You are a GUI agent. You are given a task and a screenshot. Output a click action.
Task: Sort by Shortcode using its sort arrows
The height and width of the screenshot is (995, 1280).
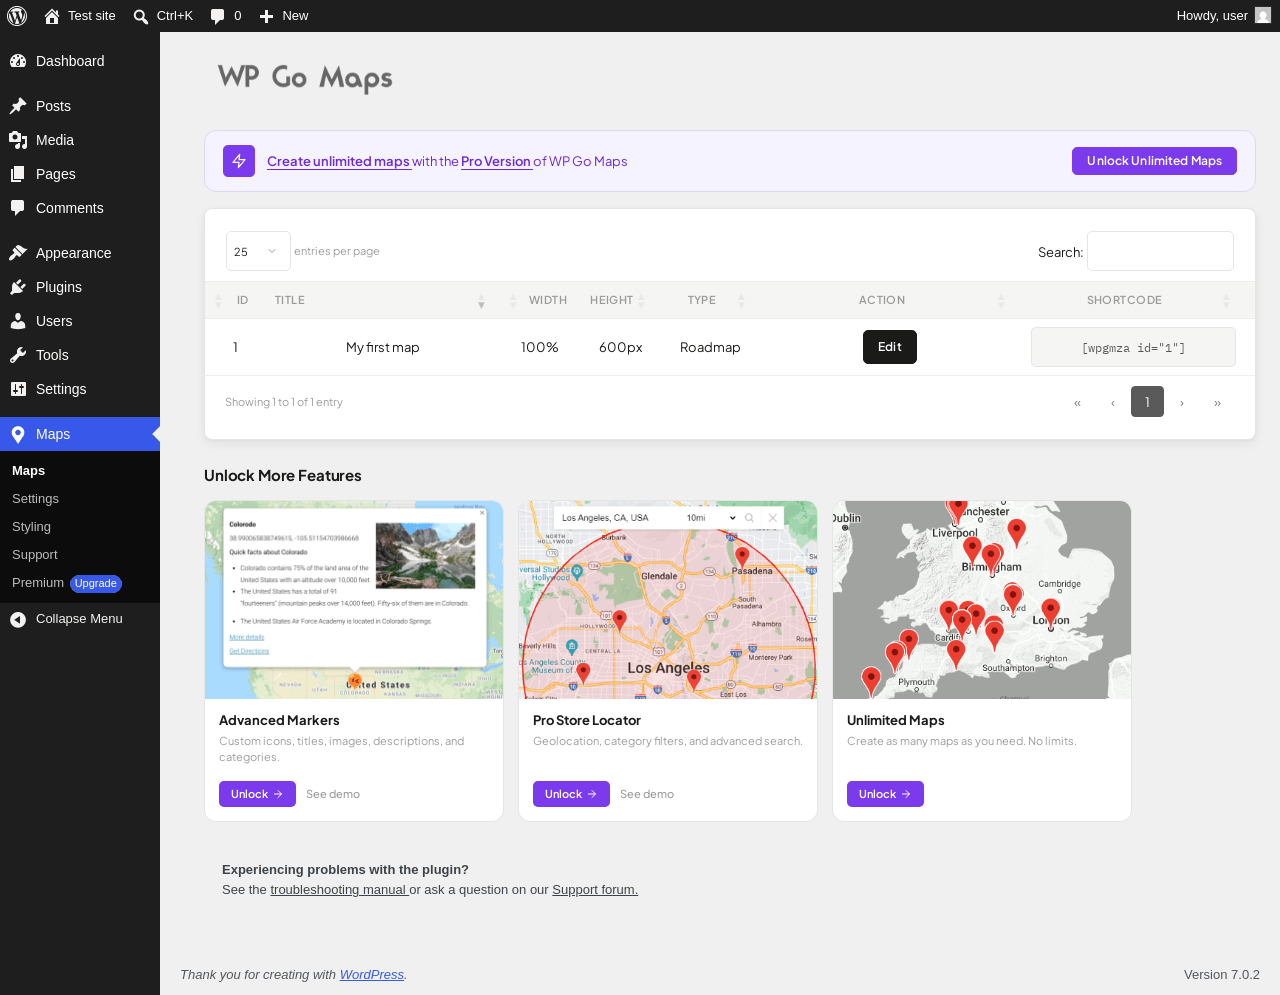[x=1226, y=300]
